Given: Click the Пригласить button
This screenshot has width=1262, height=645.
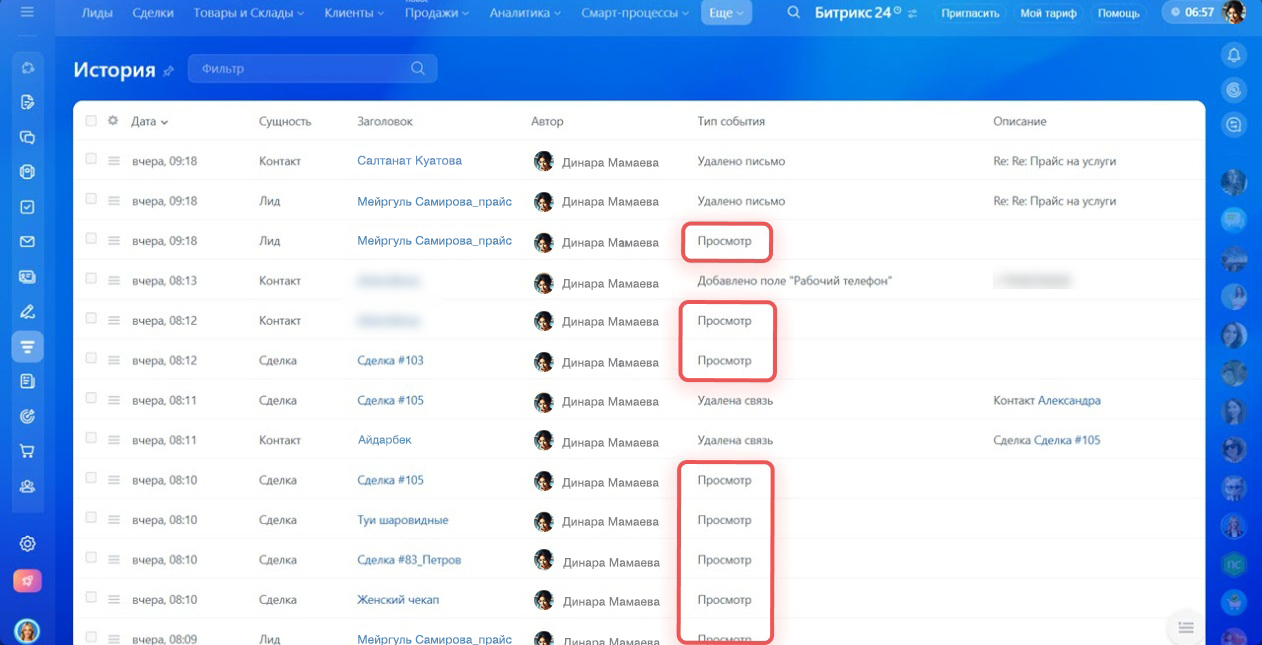Looking at the screenshot, I should coord(970,13).
